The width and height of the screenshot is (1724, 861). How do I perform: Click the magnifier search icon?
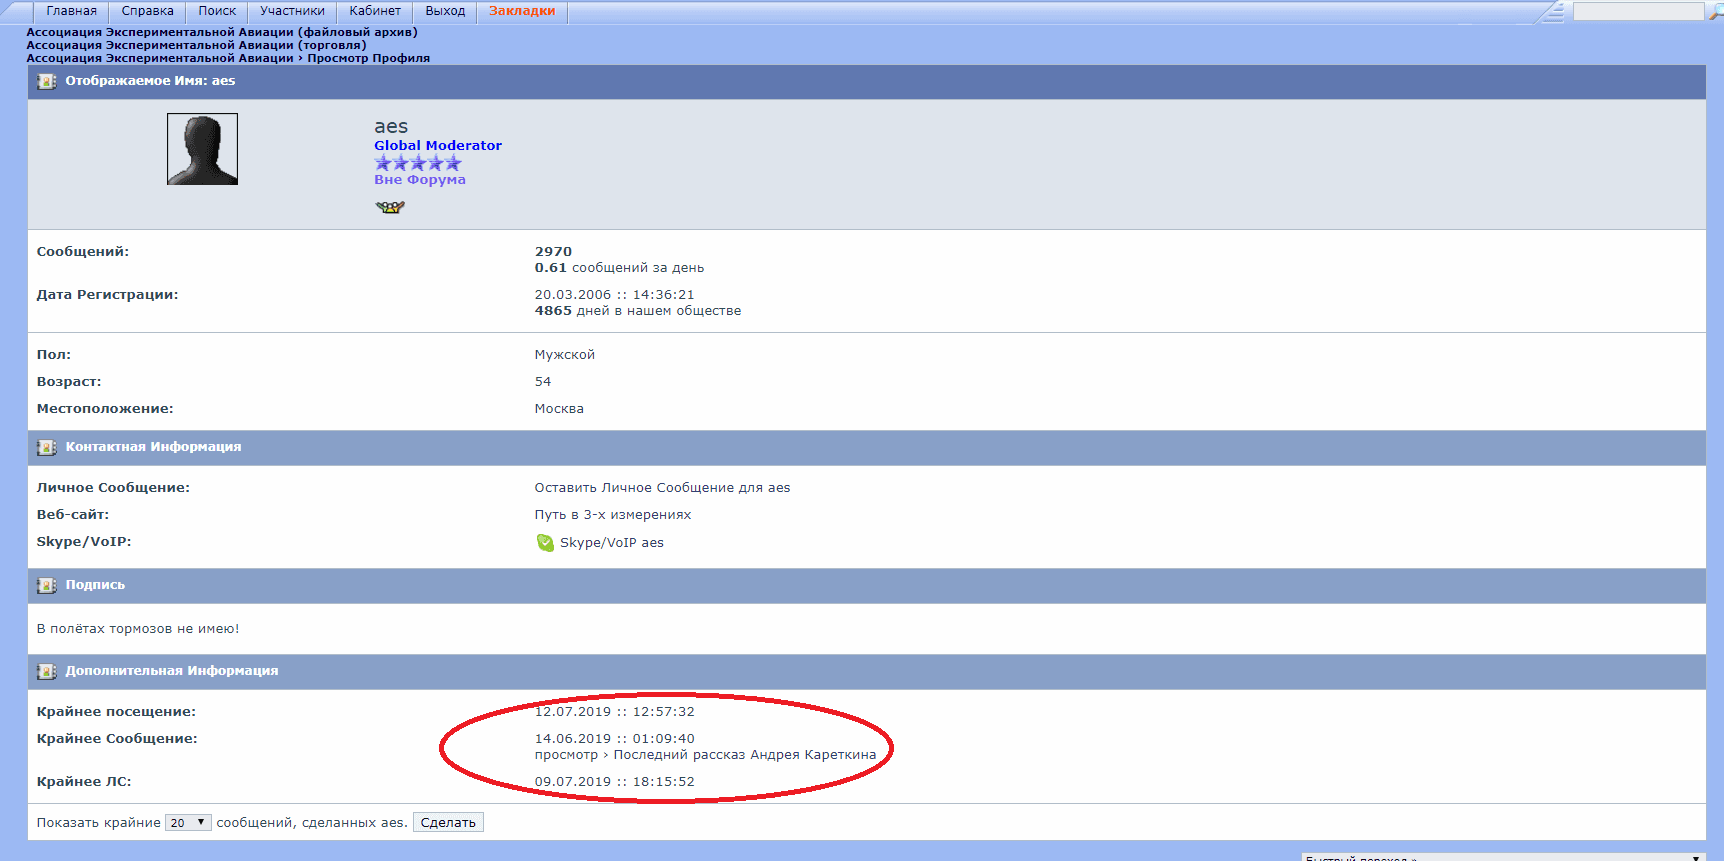tap(1716, 11)
